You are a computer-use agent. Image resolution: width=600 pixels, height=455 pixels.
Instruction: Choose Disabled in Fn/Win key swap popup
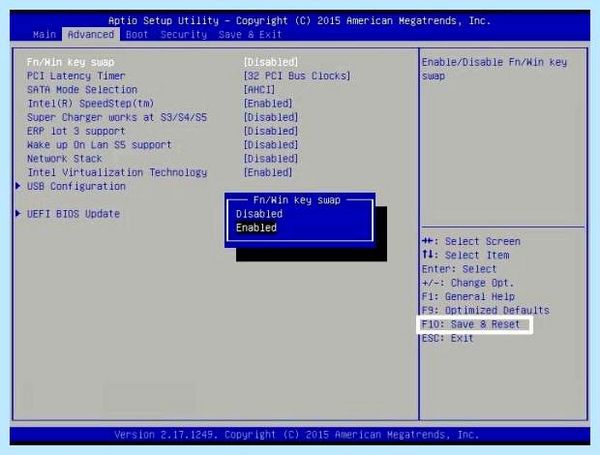point(259,214)
